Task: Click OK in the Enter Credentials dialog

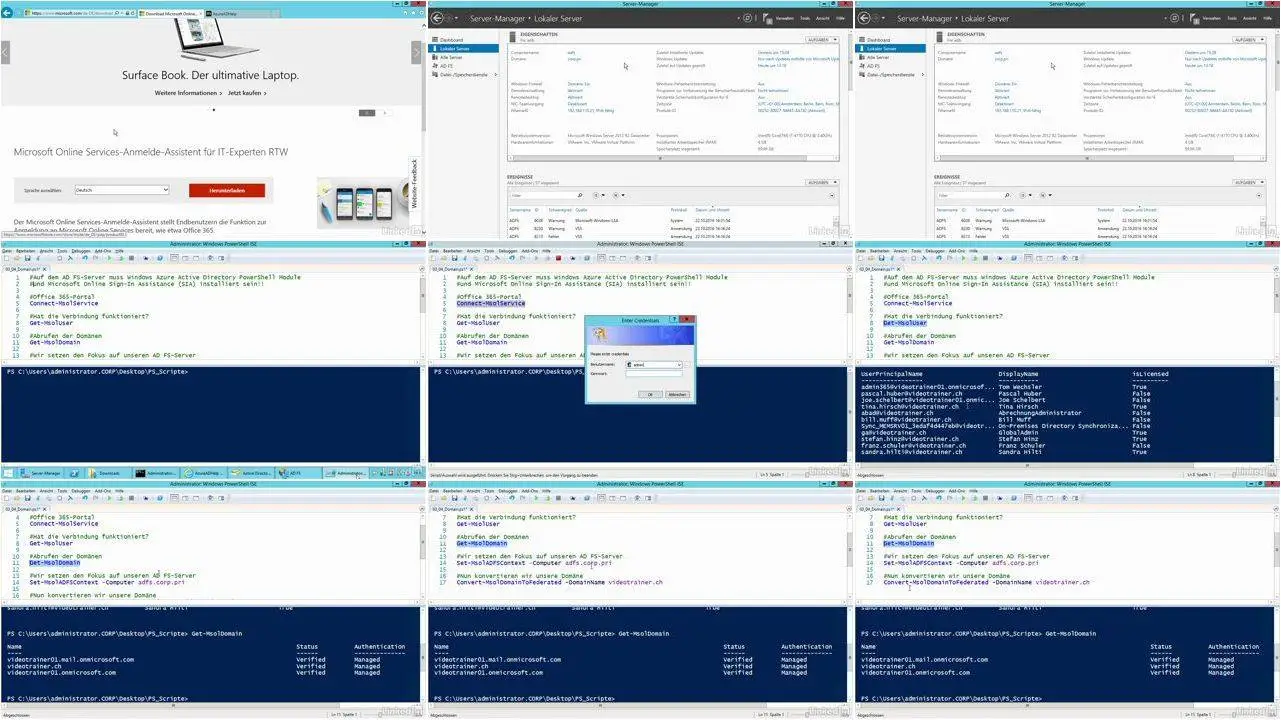Action: click(x=650, y=394)
